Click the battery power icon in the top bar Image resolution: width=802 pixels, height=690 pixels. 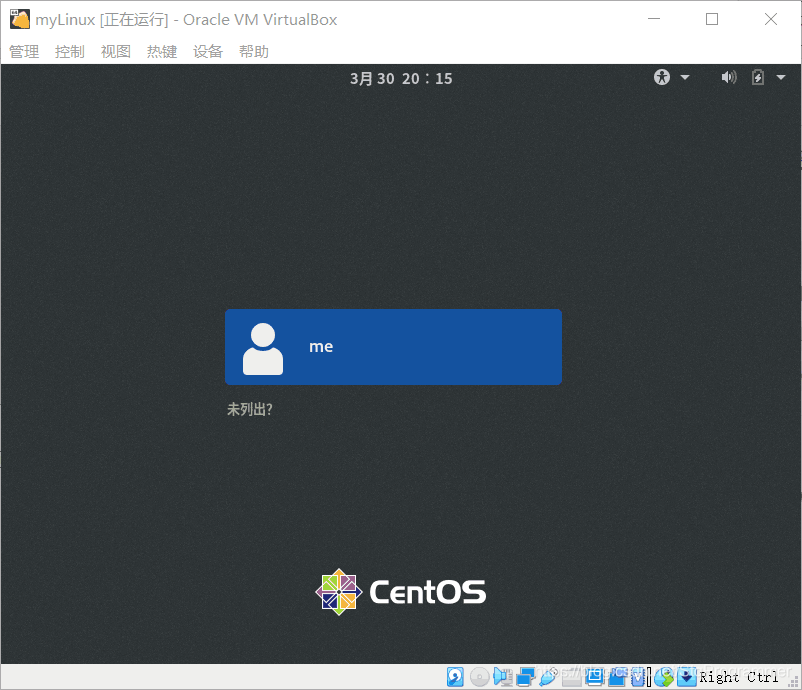pyautogui.click(x=758, y=77)
